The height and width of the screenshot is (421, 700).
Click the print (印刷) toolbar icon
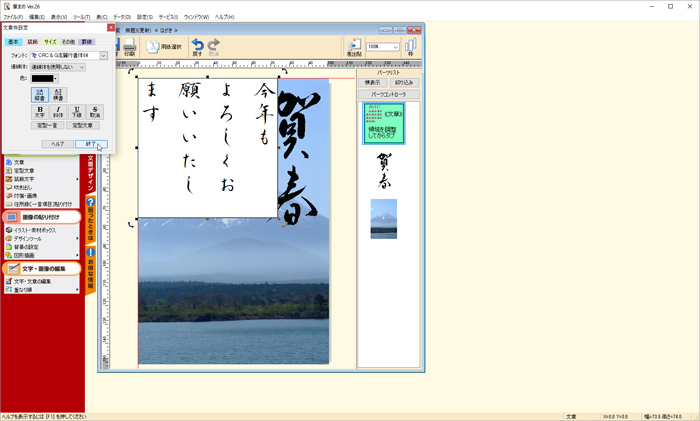coord(129,45)
